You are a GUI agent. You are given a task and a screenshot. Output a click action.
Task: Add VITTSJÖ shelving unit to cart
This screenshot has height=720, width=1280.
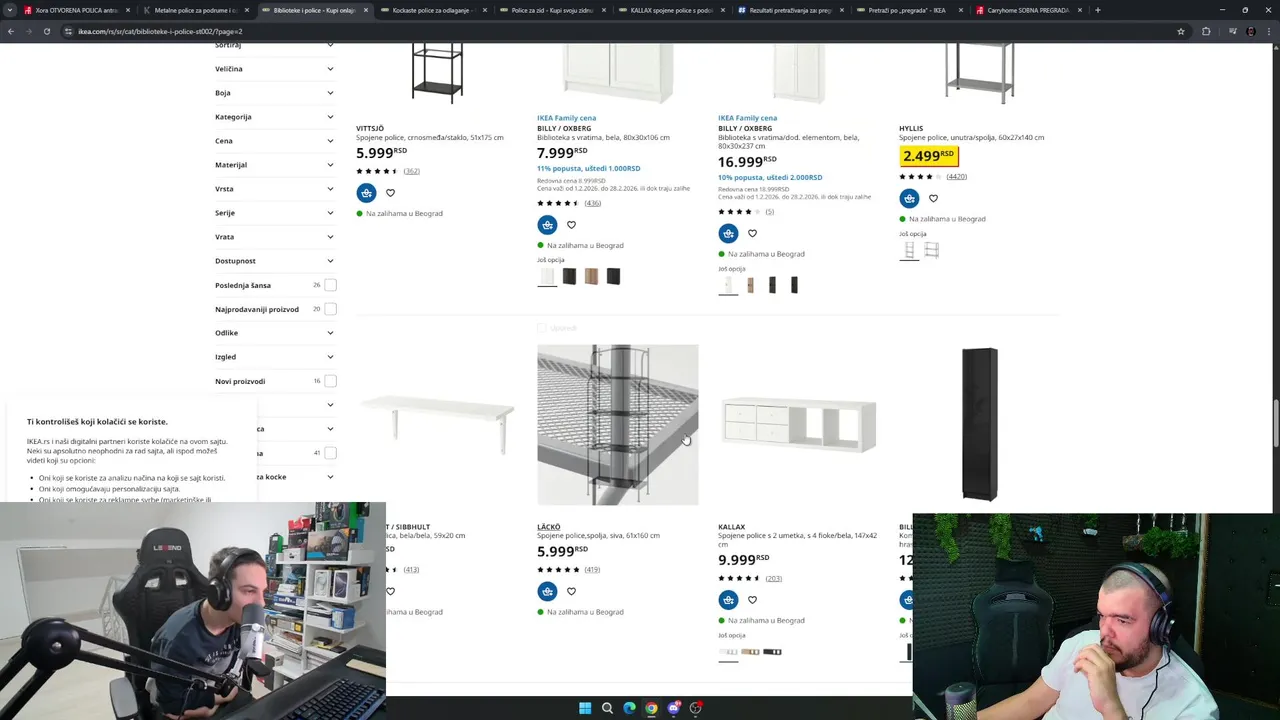coord(366,193)
